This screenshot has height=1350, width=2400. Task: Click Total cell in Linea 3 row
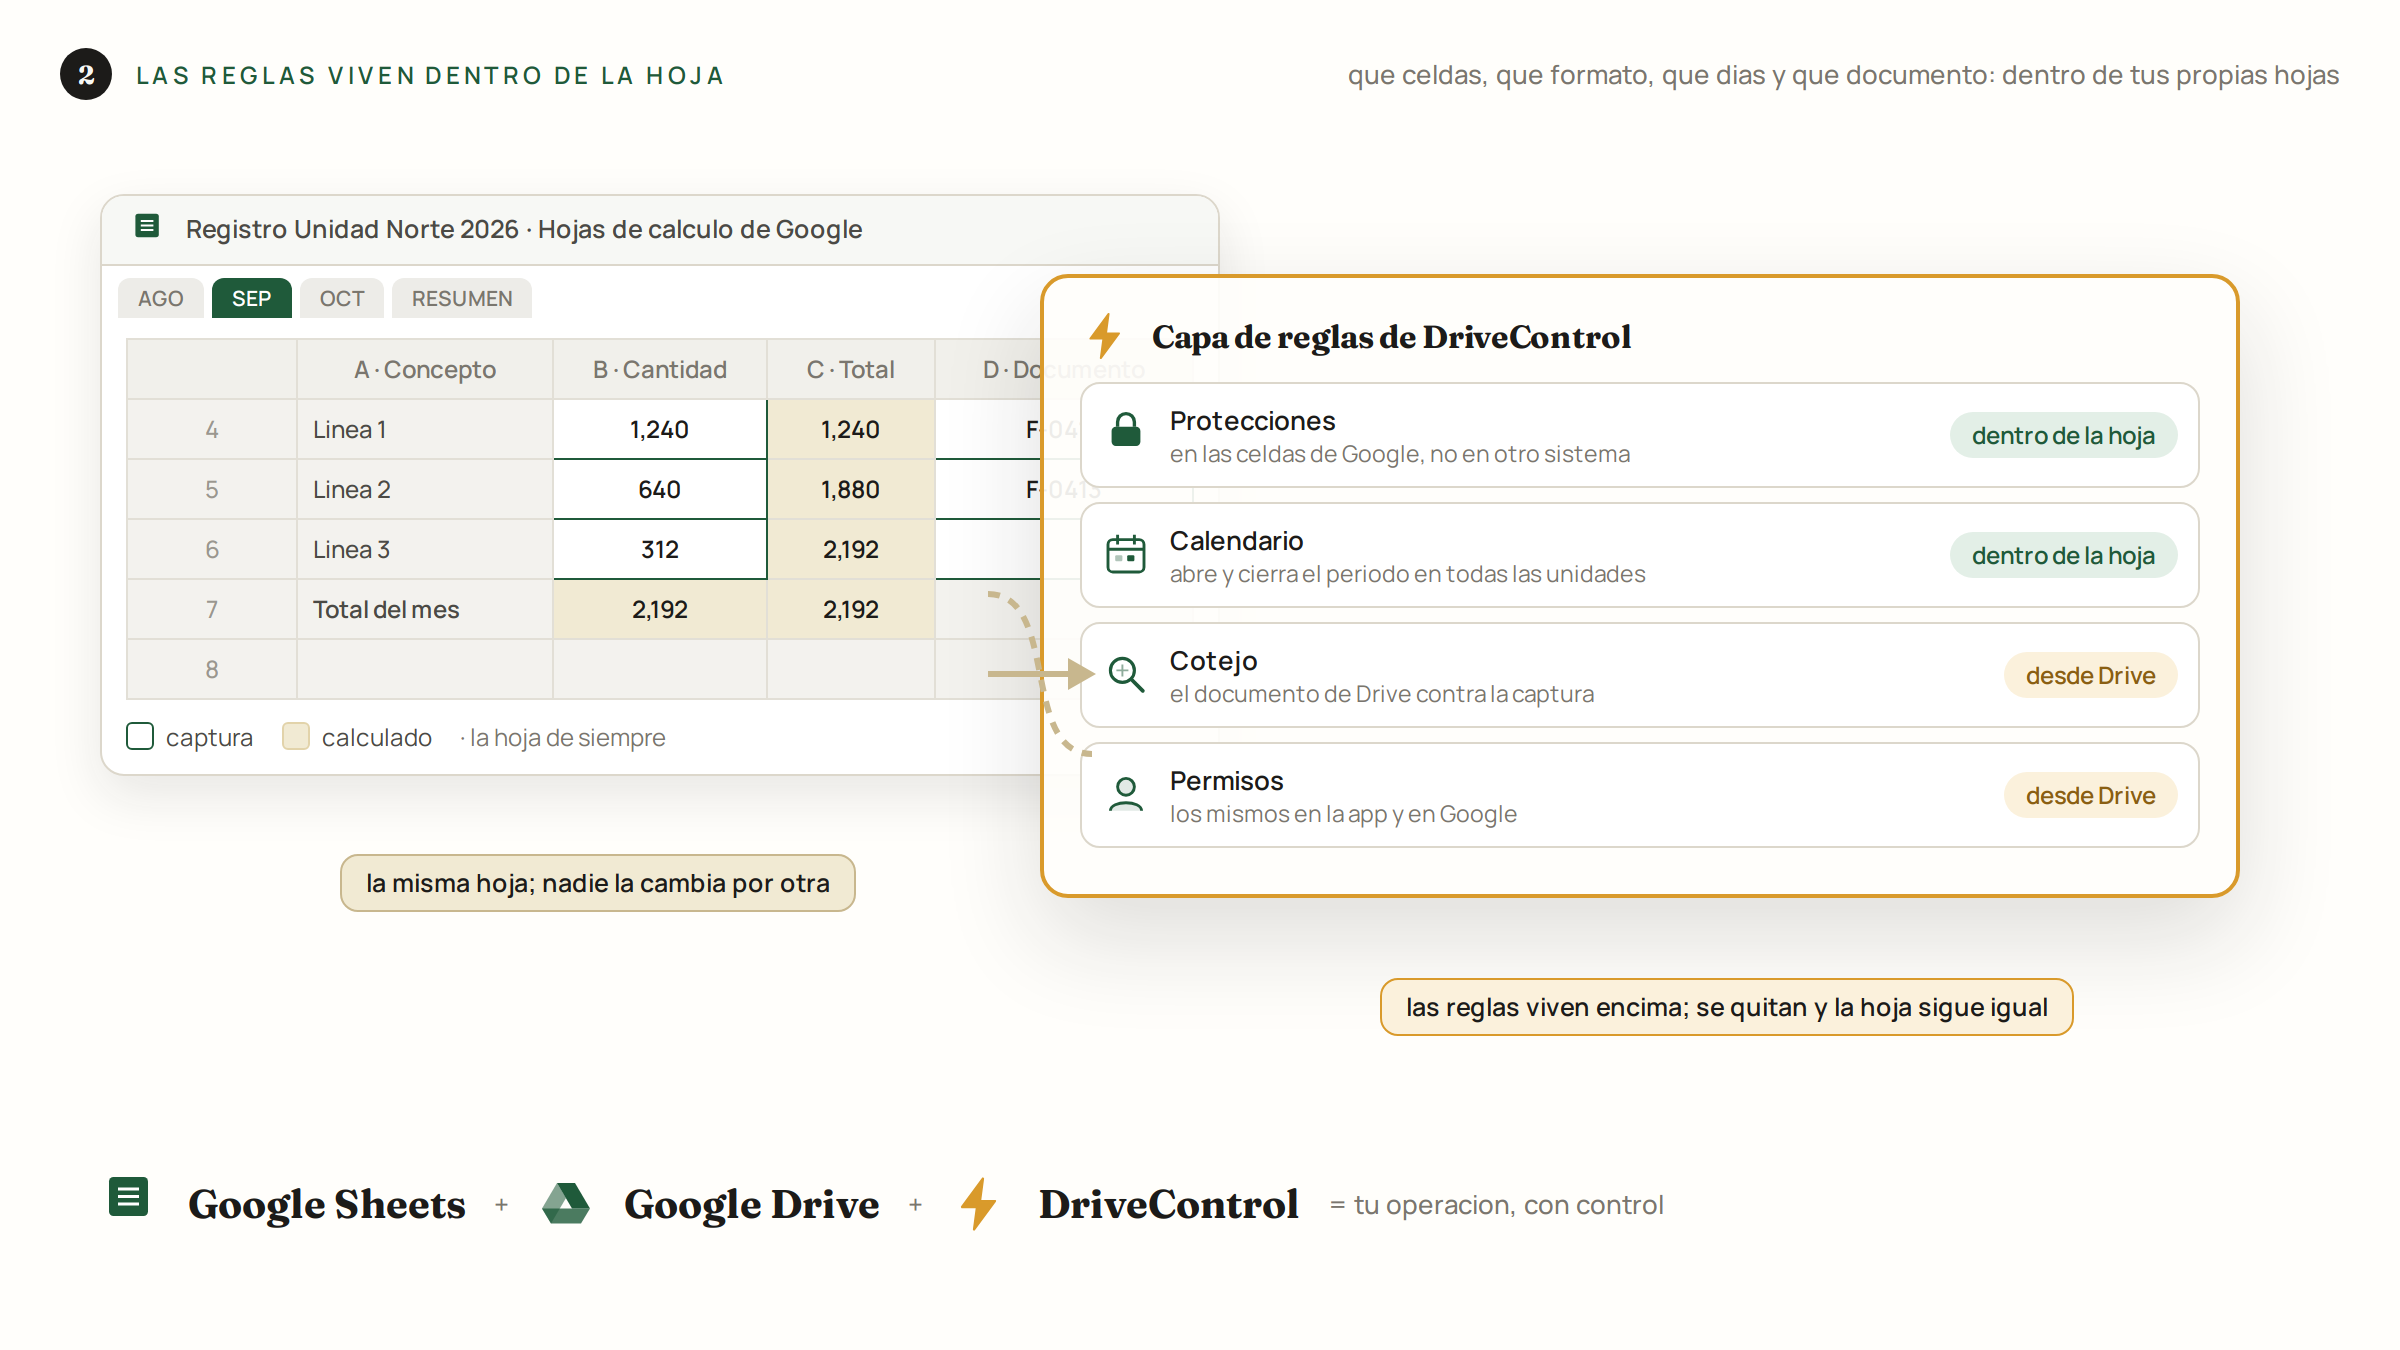[x=851, y=549]
